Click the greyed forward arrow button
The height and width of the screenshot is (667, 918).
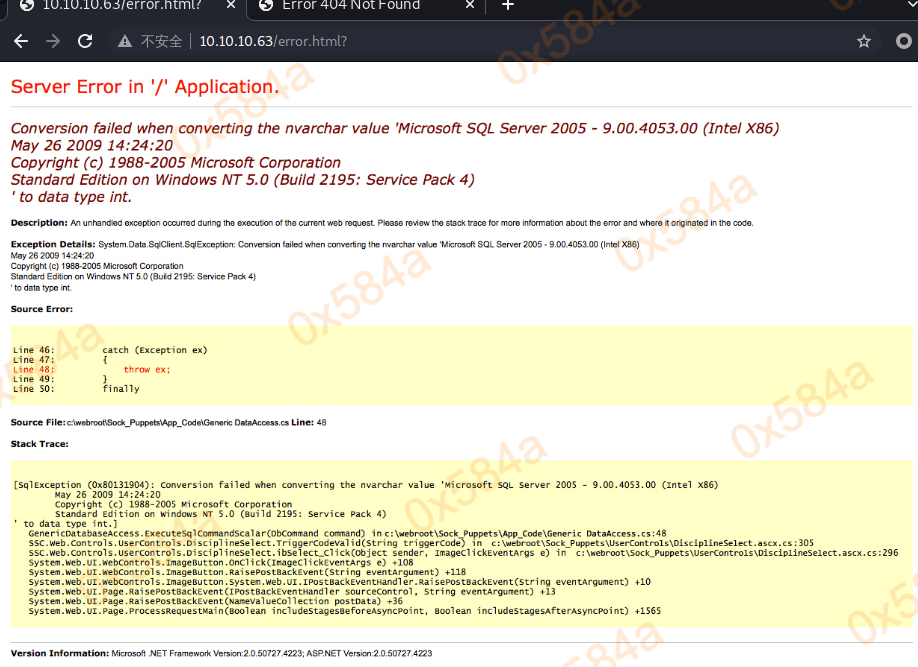coord(53,42)
